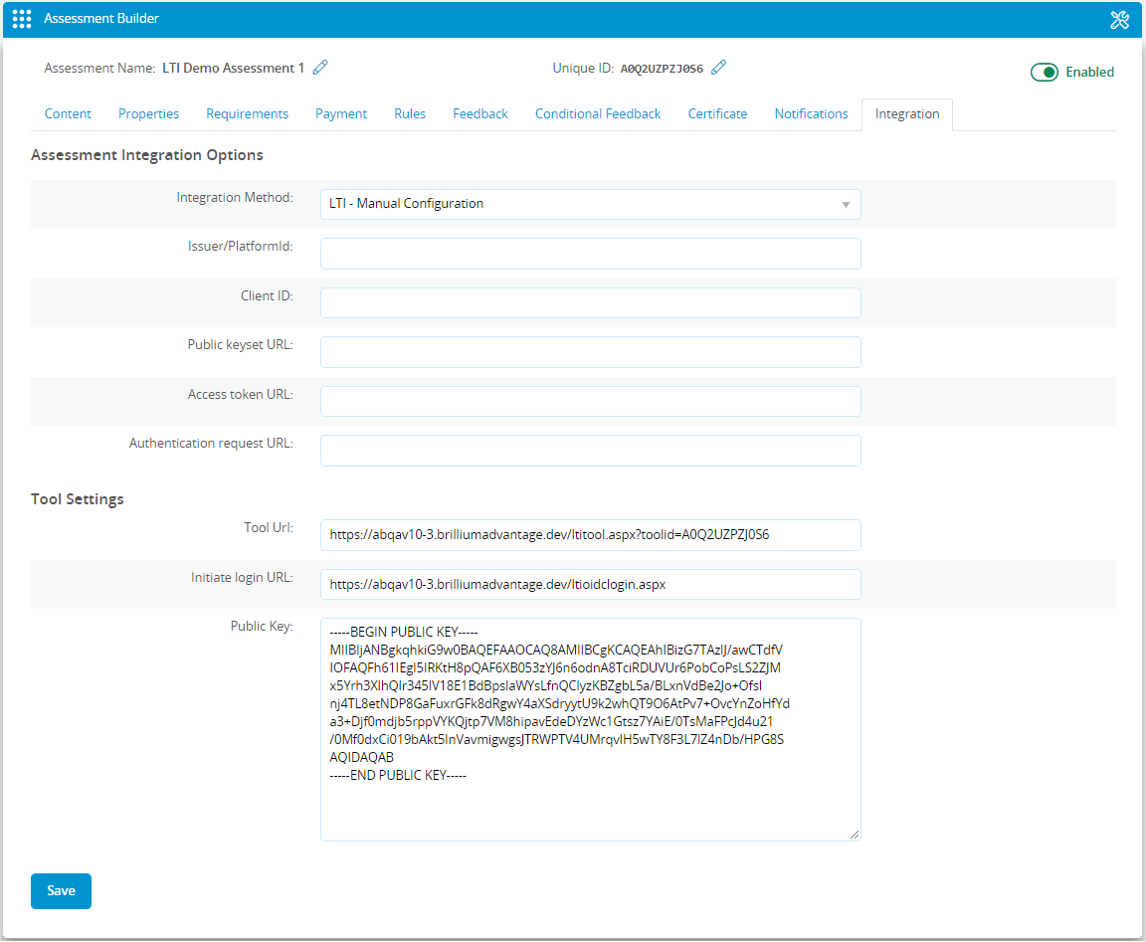Edit the Unique ID with the pencil icon

click(718, 68)
